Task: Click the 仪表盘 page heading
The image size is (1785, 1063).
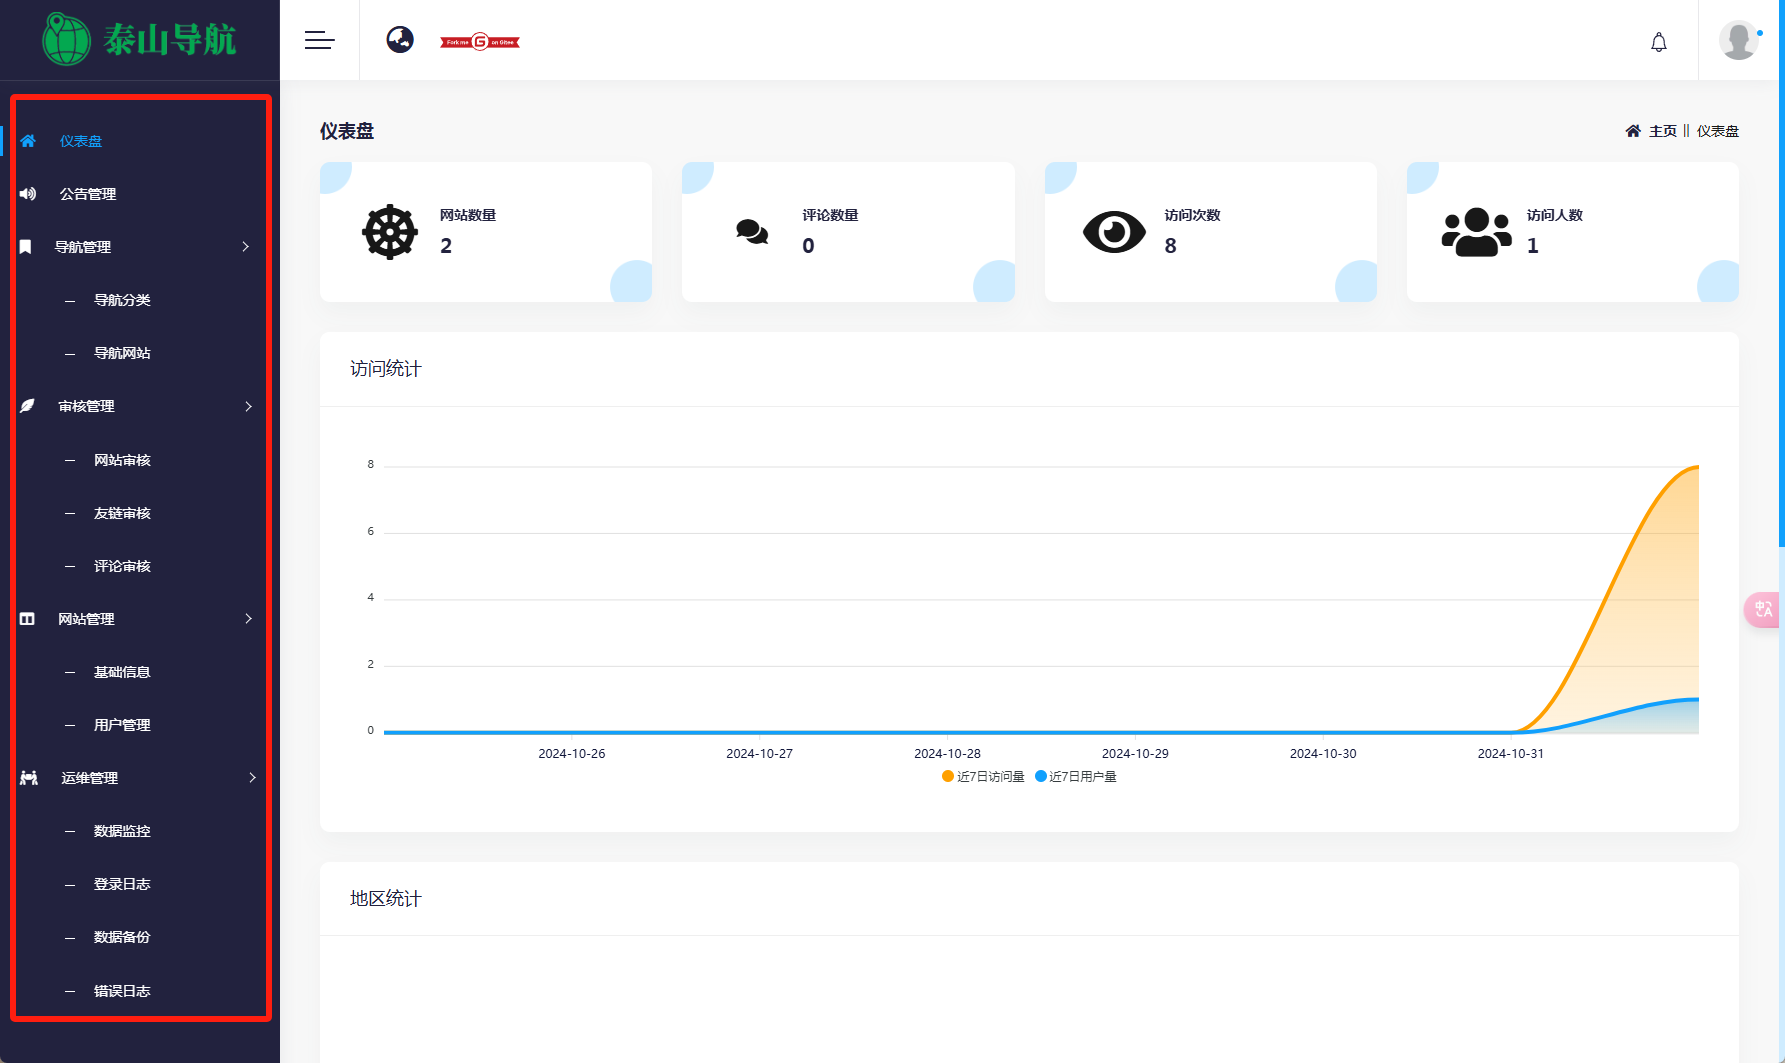Action: 347,131
